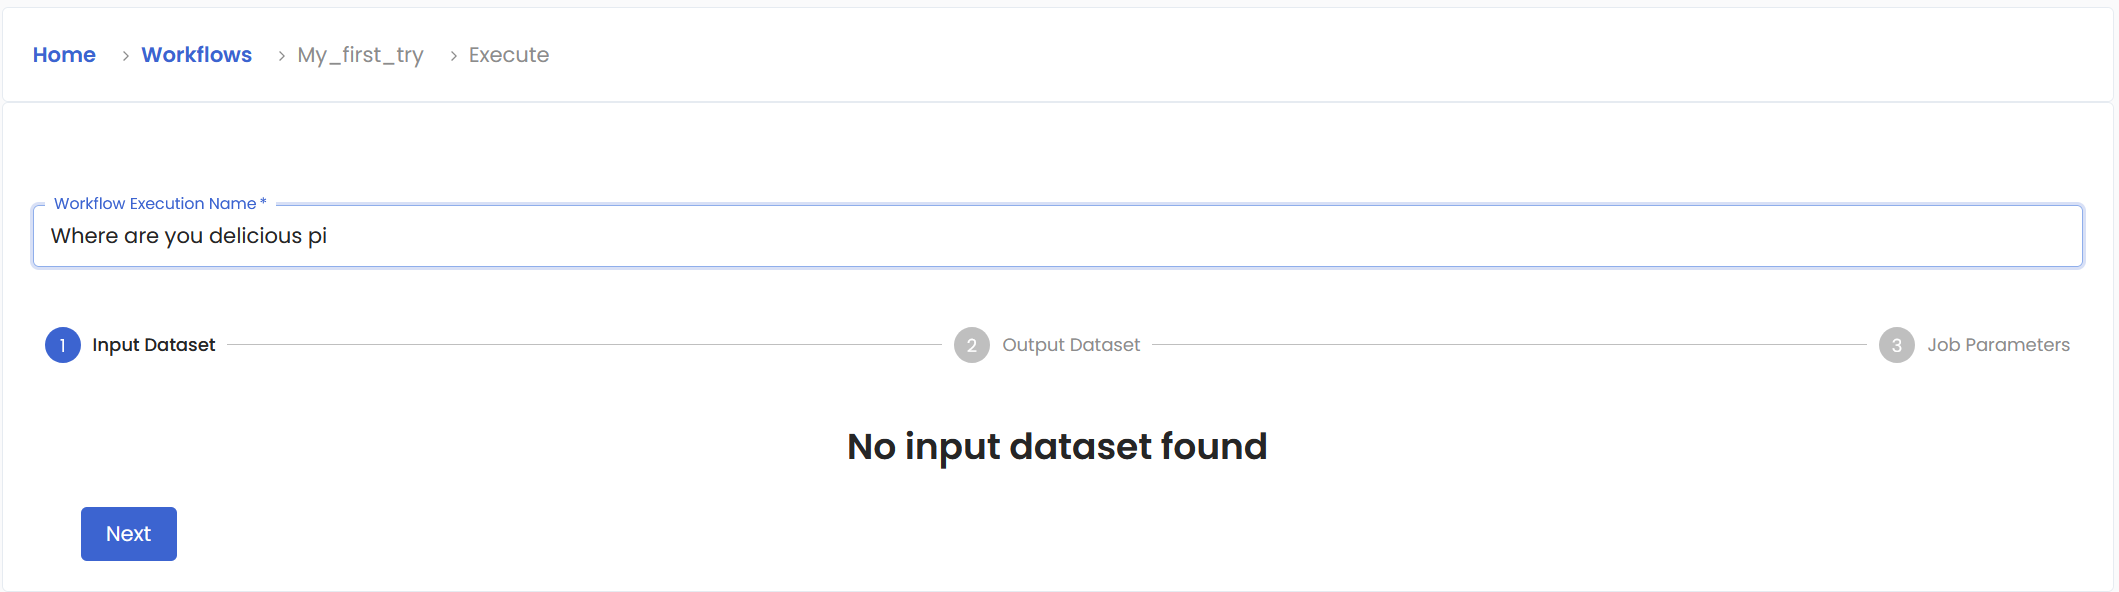
Task: Click the required asterisk beside the field label
Action: point(263,202)
